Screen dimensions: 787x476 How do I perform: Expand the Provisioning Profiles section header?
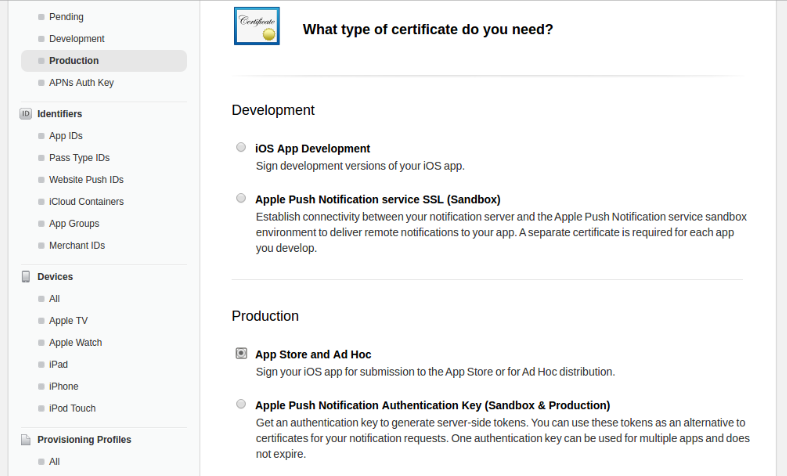coord(84,440)
